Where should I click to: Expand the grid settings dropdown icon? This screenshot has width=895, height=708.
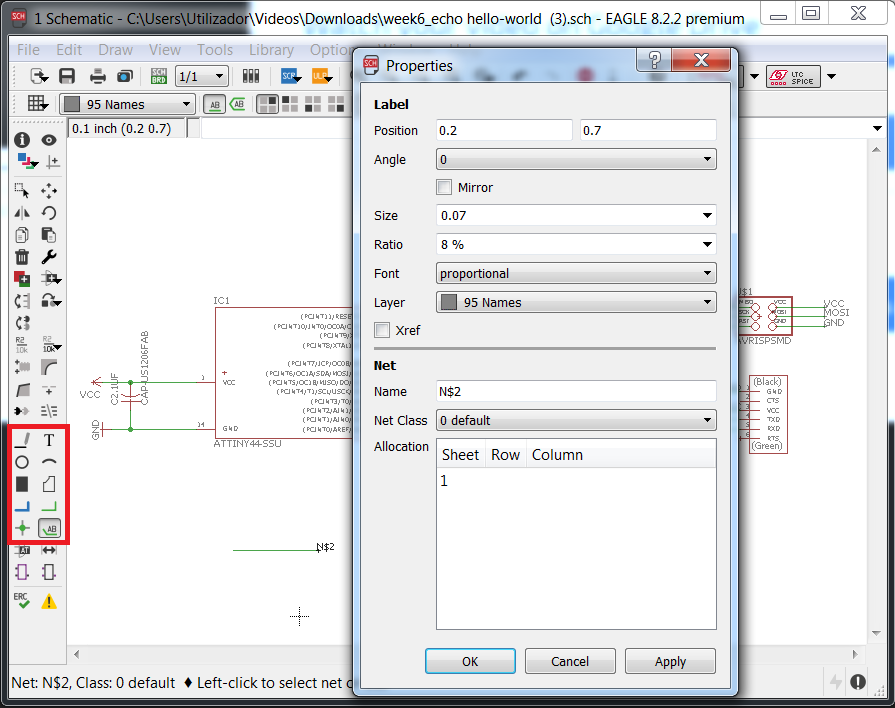38,104
